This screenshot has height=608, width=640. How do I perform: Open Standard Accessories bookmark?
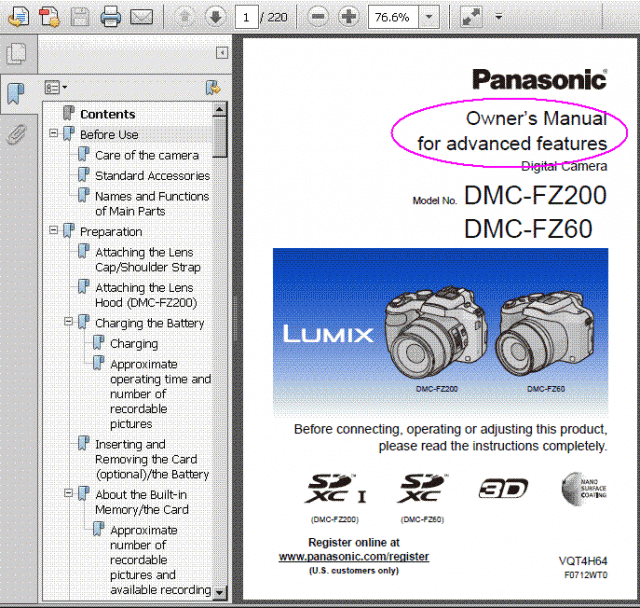point(152,176)
